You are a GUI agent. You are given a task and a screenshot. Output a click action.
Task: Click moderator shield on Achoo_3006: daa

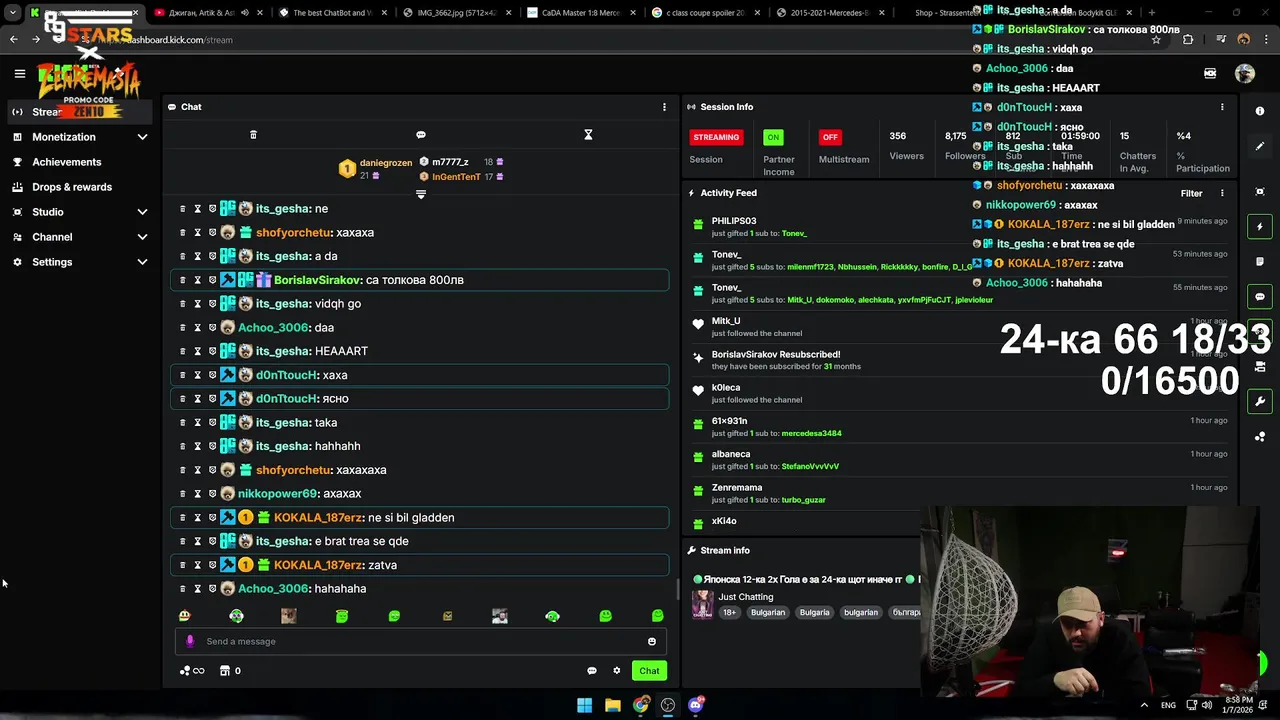[212, 328]
